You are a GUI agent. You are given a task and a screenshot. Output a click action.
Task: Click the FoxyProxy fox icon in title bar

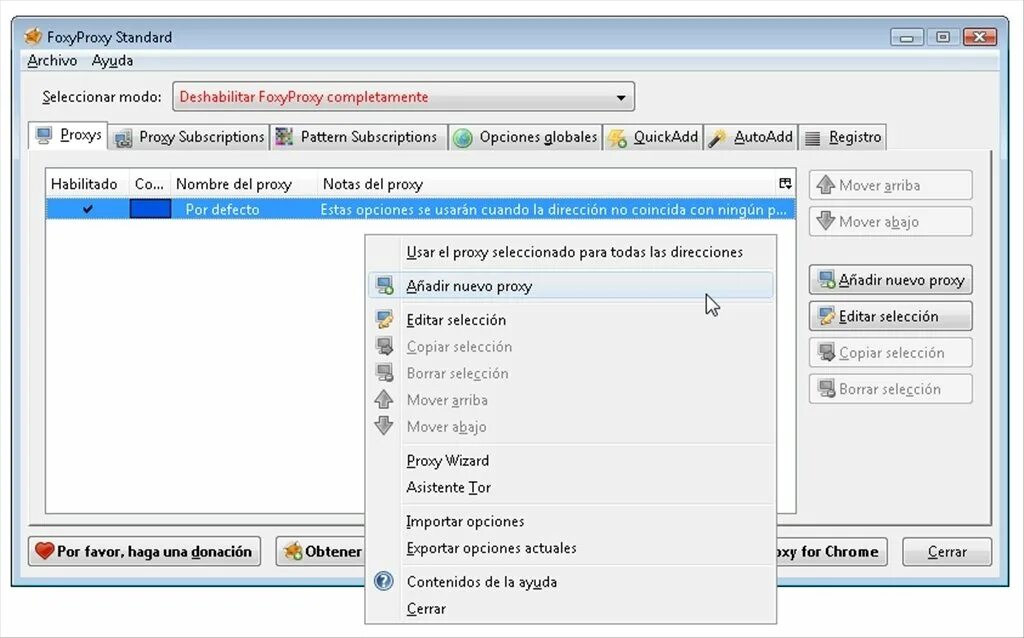(33, 35)
